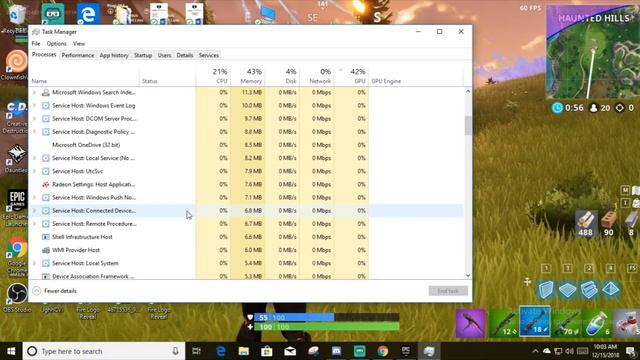Viewport: 640px width, 360px height.
Task: Open Epic Games Launcher desktop shortcut
Action: point(17,207)
